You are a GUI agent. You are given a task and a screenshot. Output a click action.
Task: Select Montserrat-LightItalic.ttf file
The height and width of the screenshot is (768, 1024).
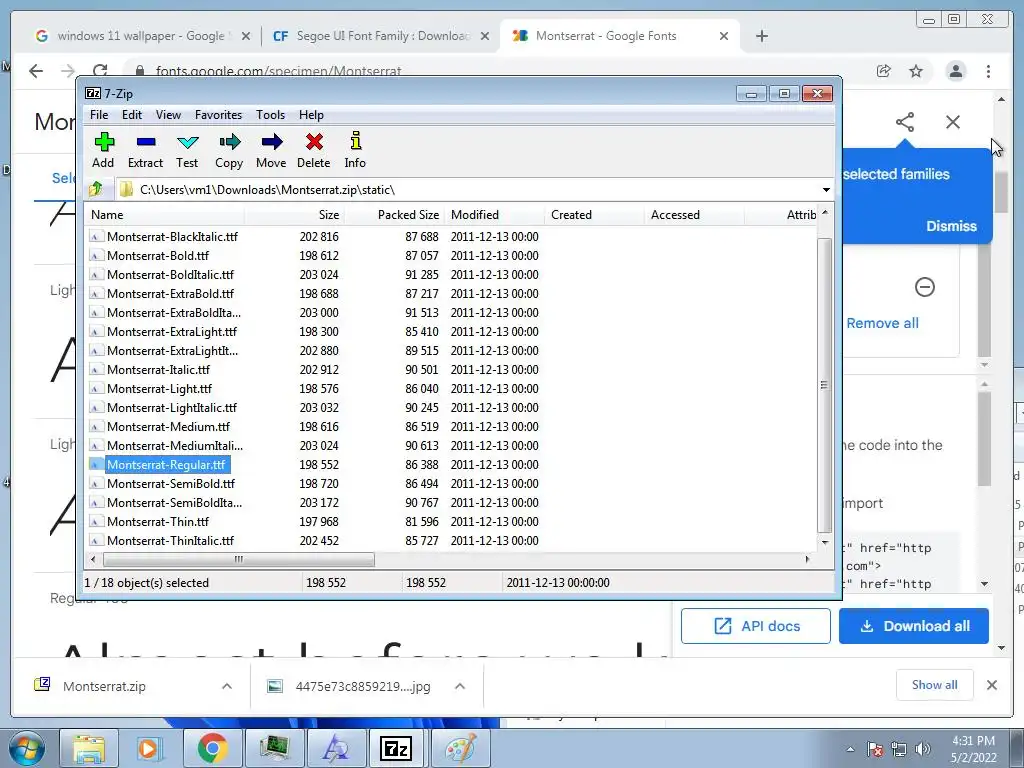pyautogui.click(x=172, y=408)
